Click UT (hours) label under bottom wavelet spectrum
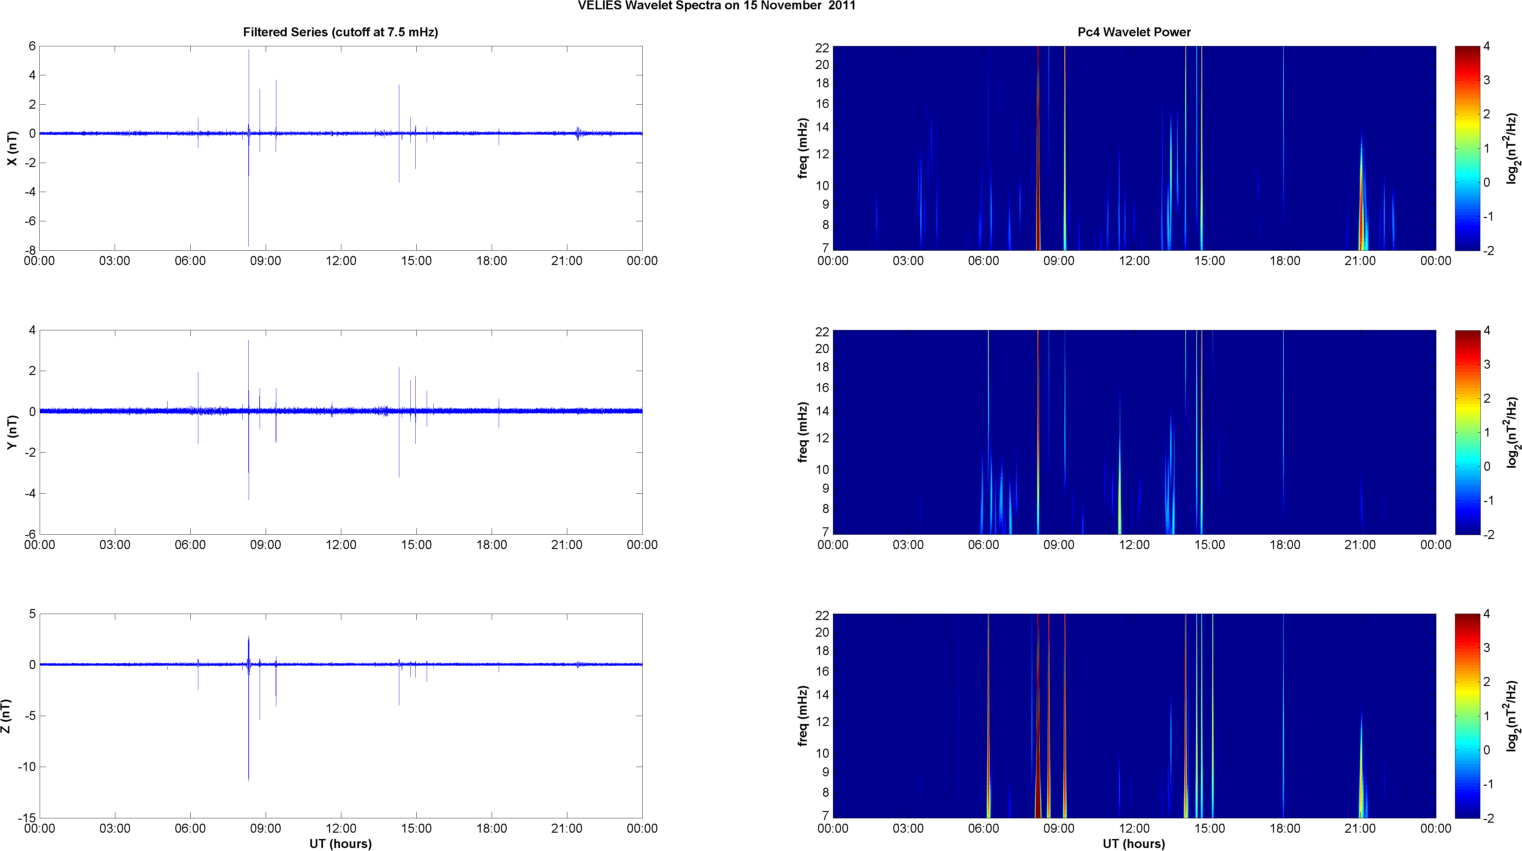This screenshot has height=851, width=1522. pos(1133,843)
